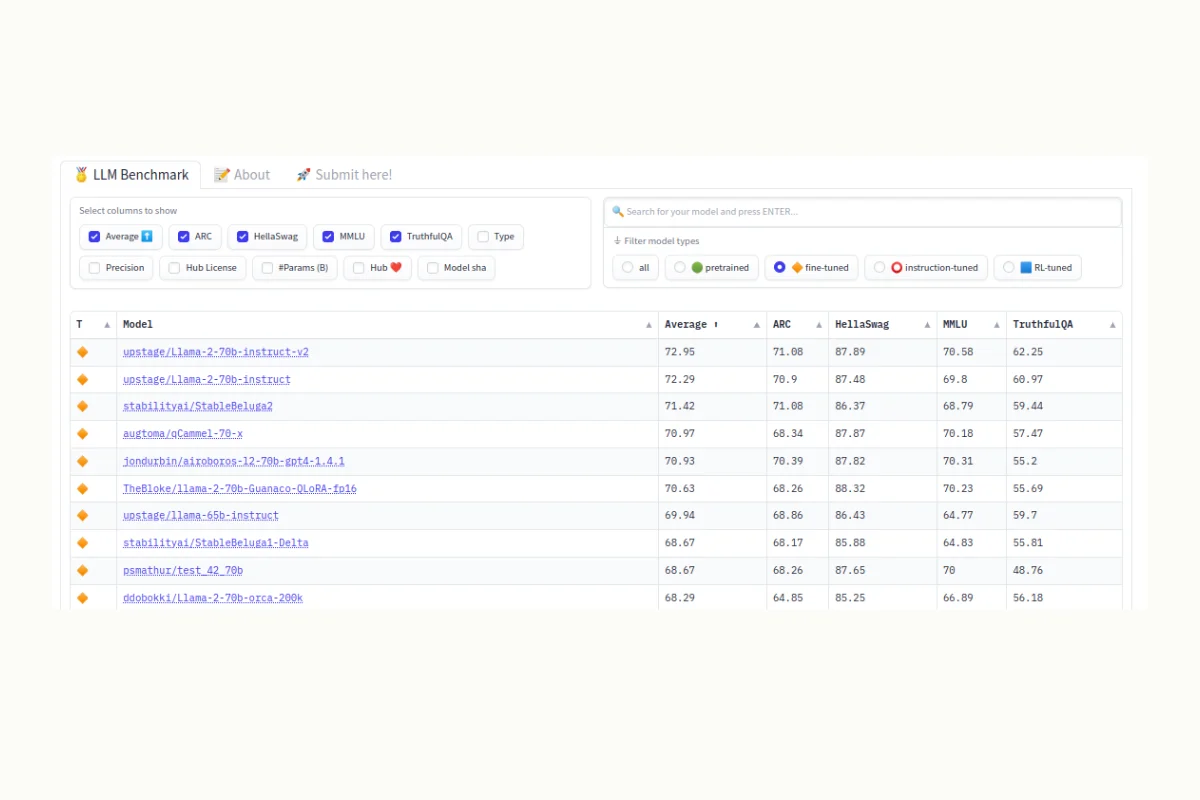This screenshot has height=800, width=1200.
Task: Uncheck the TruthfulQA column checkbox
Action: coord(395,237)
